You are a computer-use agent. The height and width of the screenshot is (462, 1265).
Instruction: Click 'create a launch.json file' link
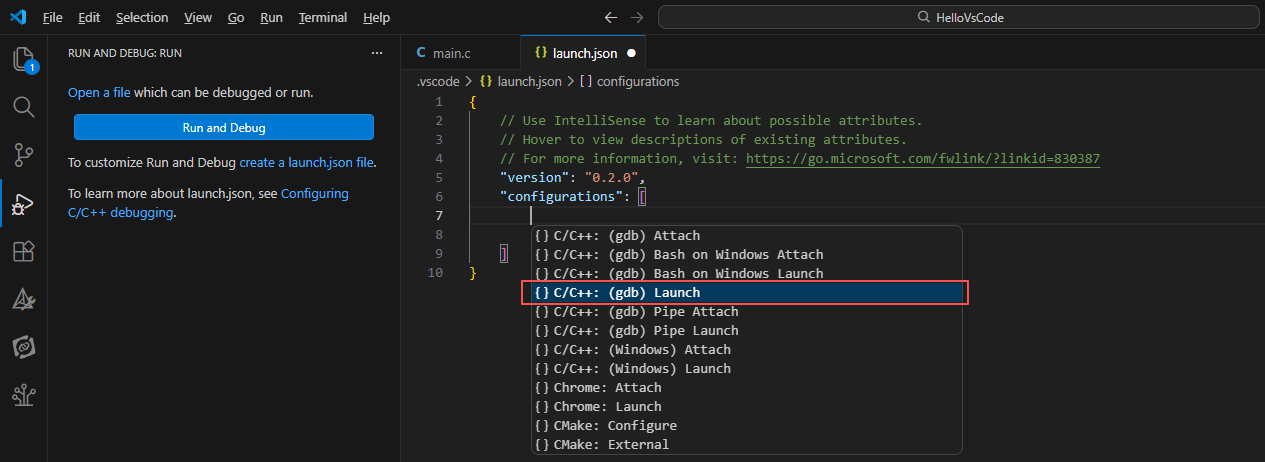307,162
